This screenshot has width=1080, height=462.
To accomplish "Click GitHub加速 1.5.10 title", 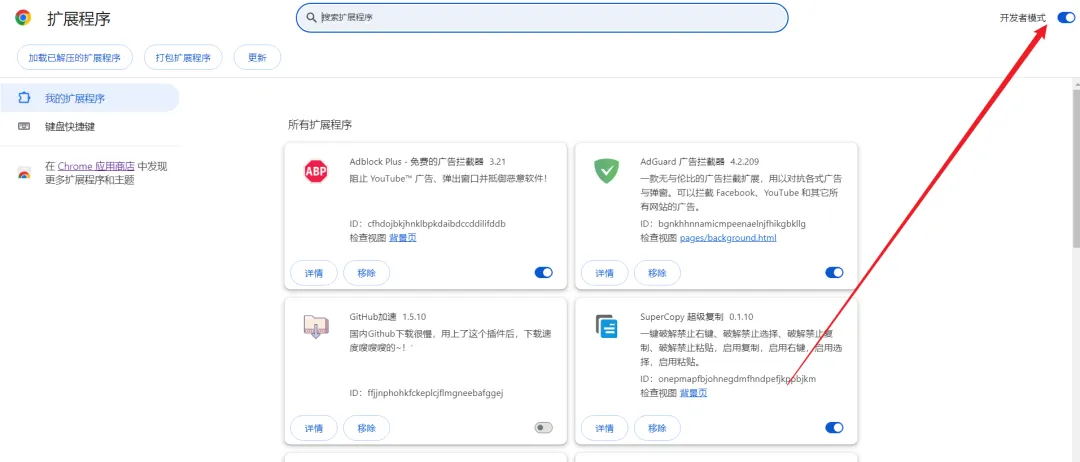I will [x=388, y=317].
